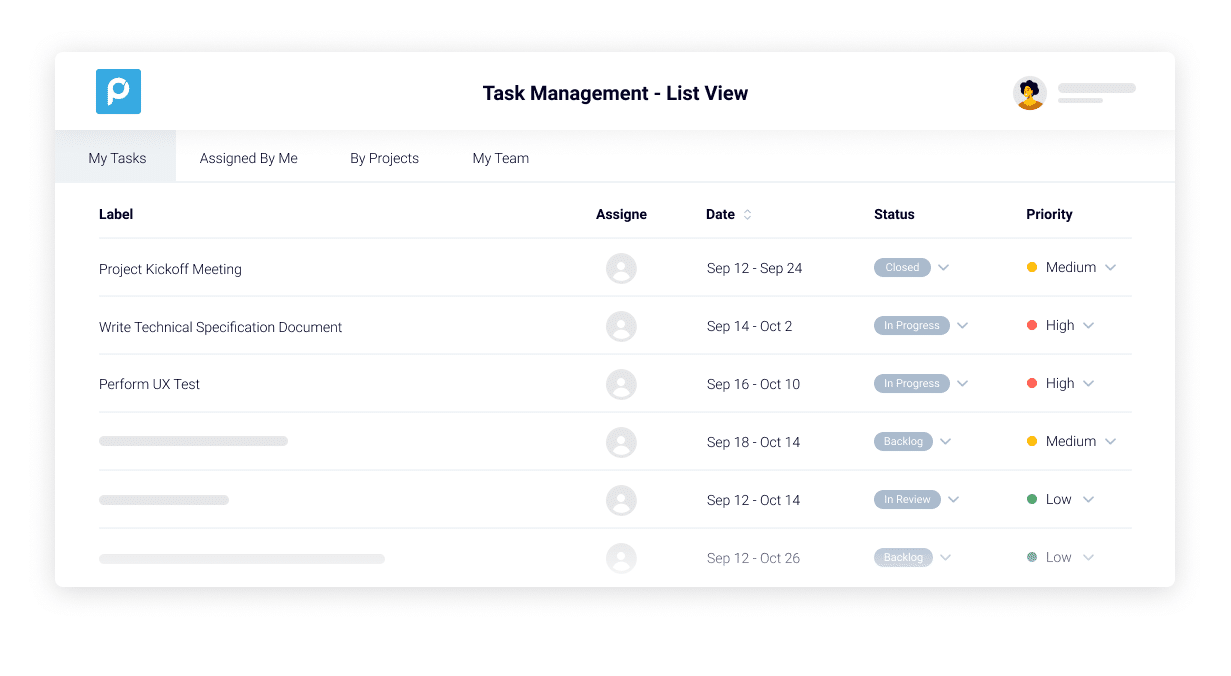Screen dimensions: 1231x676
Task: Expand the Closed status dropdown chevron
Action: (x=943, y=268)
